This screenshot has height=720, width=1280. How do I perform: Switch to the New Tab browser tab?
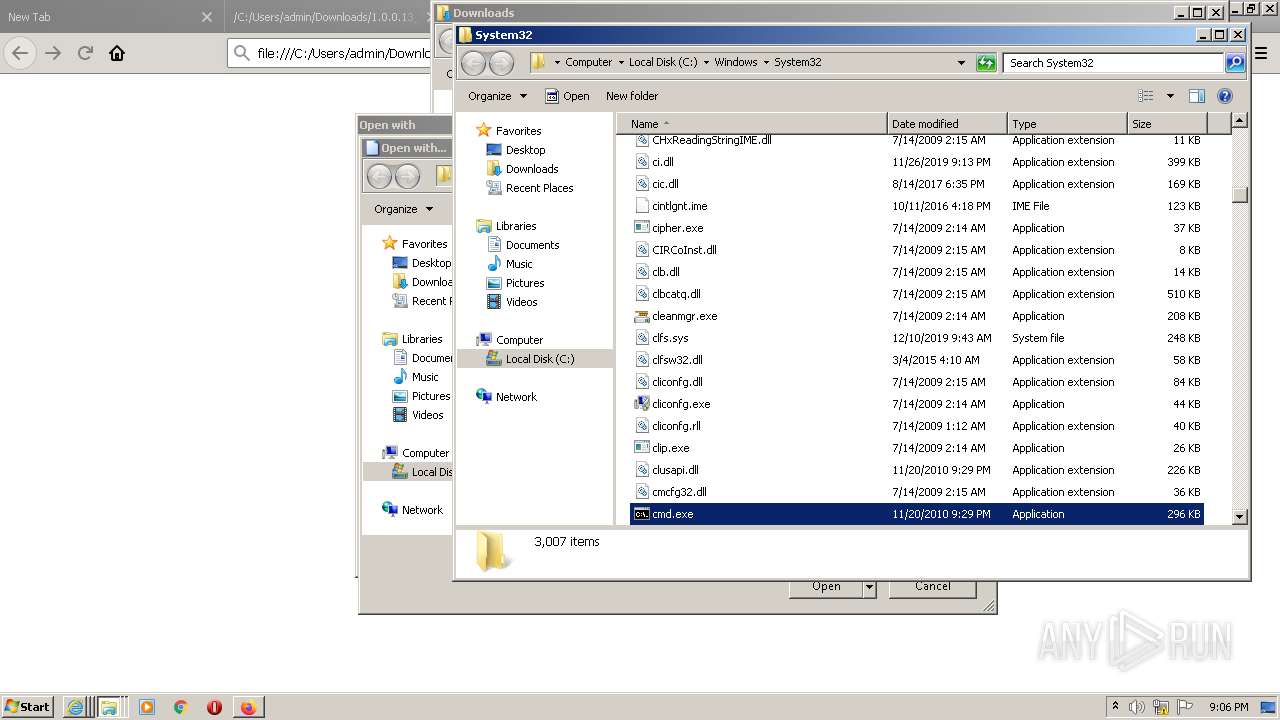point(108,17)
